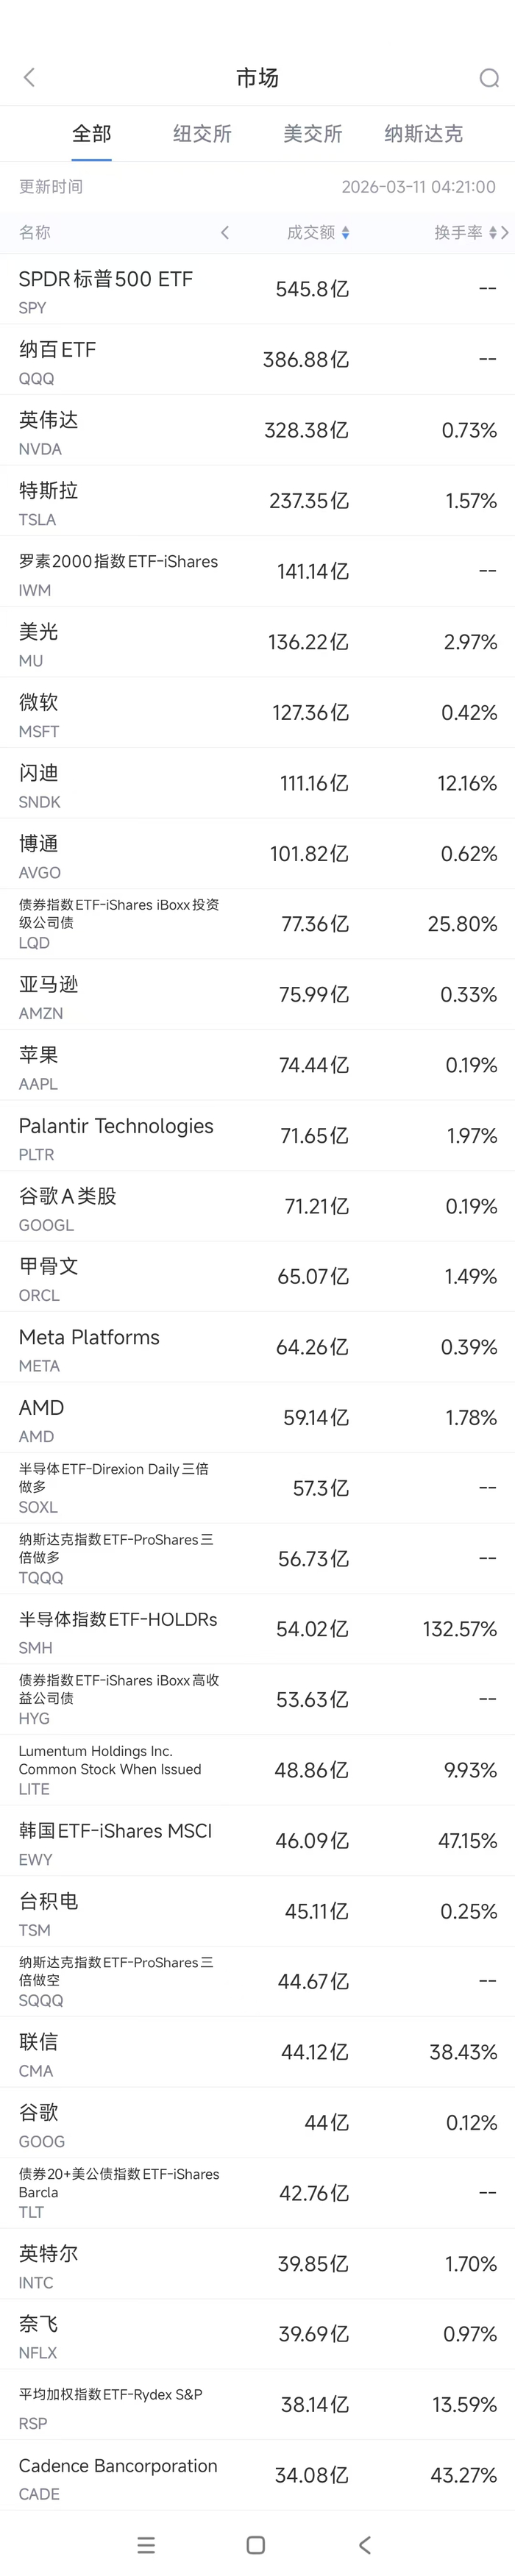View Palantir Technologies PLTR quote
The width and height of the screenshot is (515, 2576).
tap(257, 1136)
